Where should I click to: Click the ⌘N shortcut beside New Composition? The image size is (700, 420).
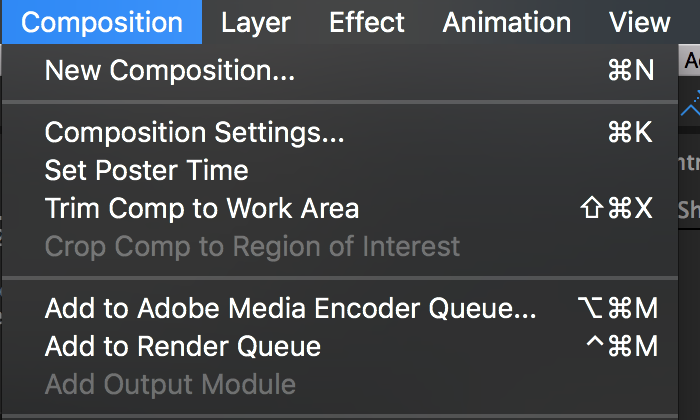point(630,70)
